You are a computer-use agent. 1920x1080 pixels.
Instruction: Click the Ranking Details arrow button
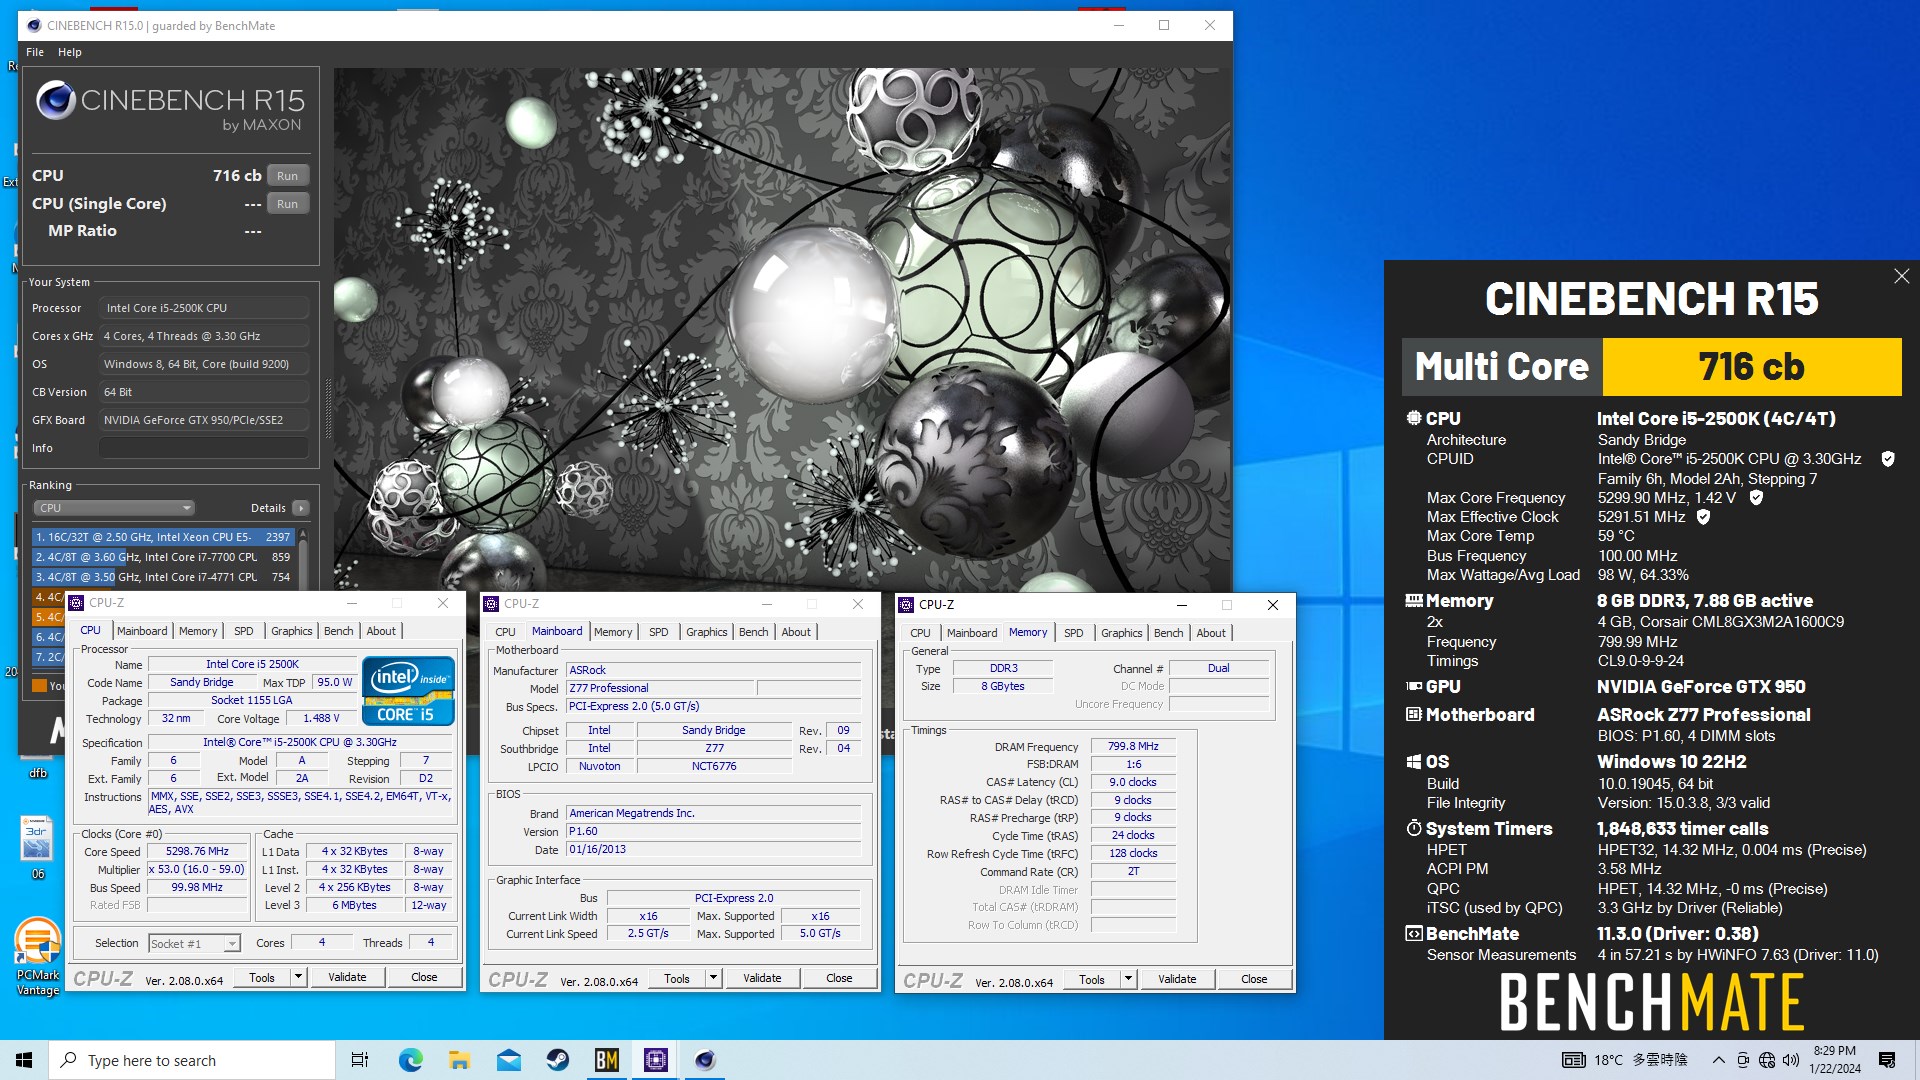(300, 508)
